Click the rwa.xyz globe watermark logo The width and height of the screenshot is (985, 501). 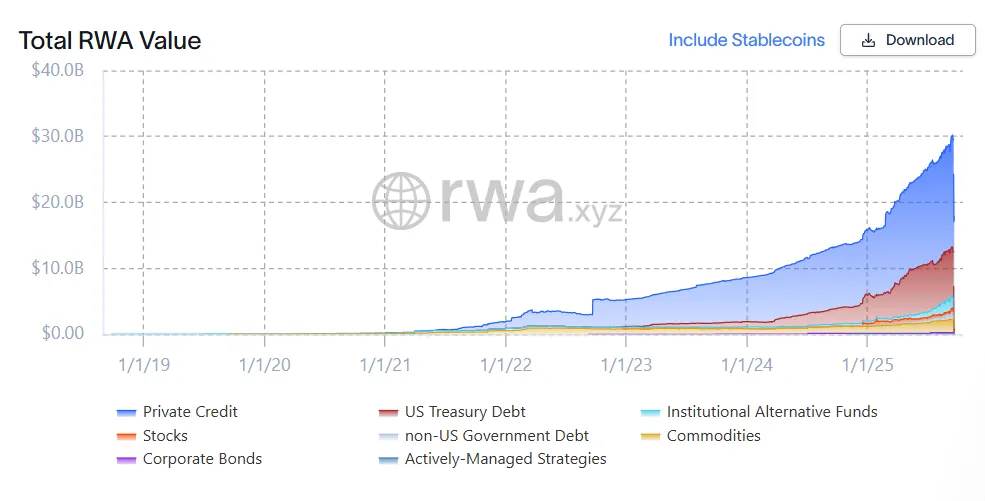point(400,200)
